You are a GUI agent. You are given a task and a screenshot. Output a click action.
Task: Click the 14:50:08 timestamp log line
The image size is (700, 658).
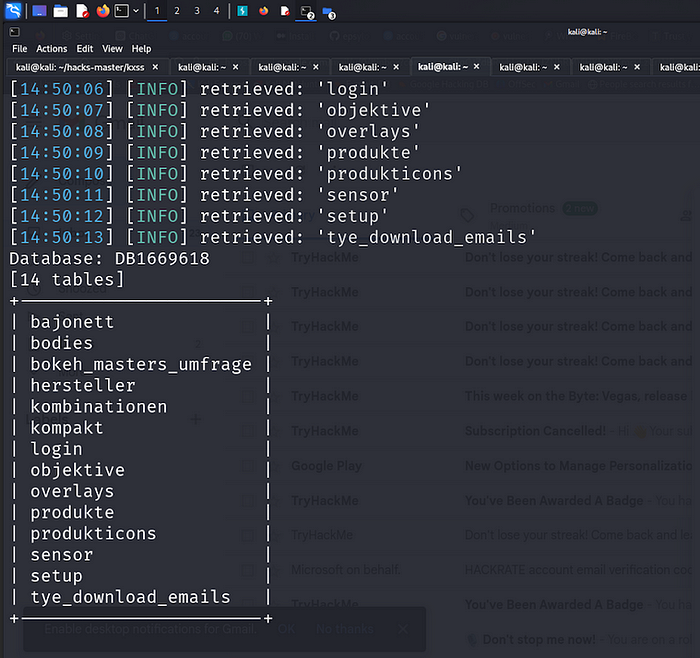point(214,131)
